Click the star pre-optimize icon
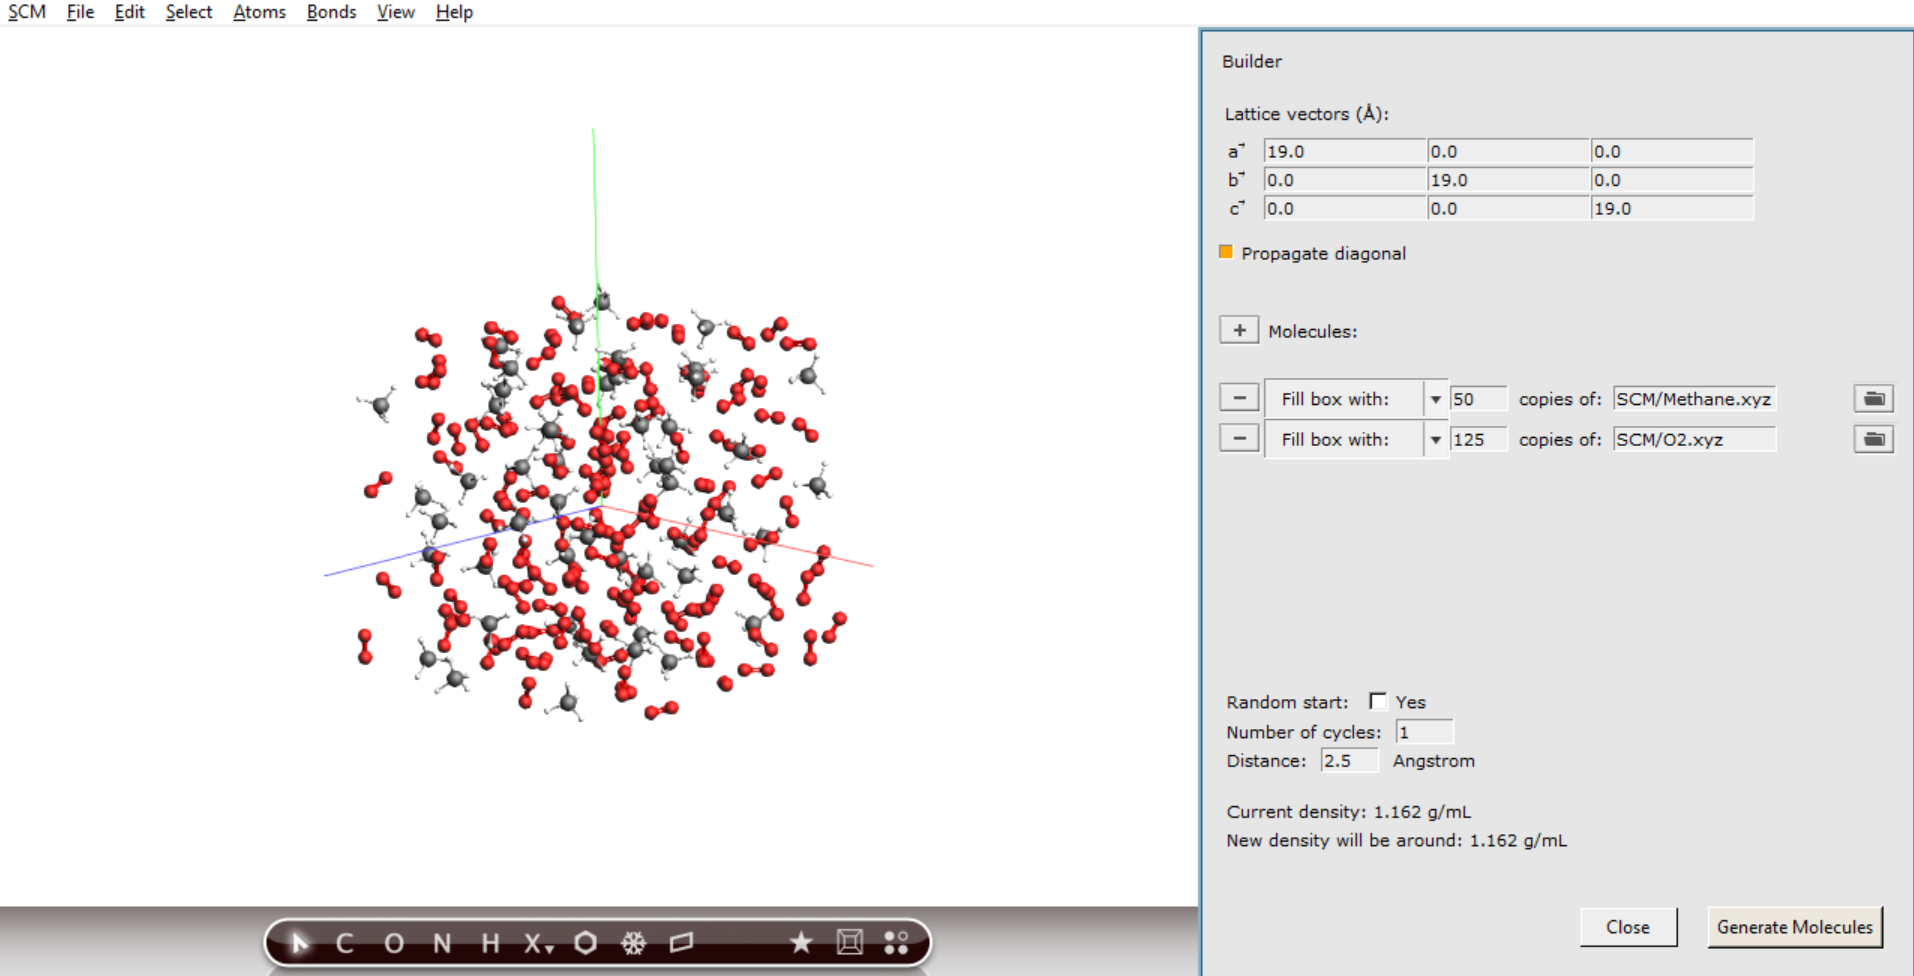 point(801,943)
